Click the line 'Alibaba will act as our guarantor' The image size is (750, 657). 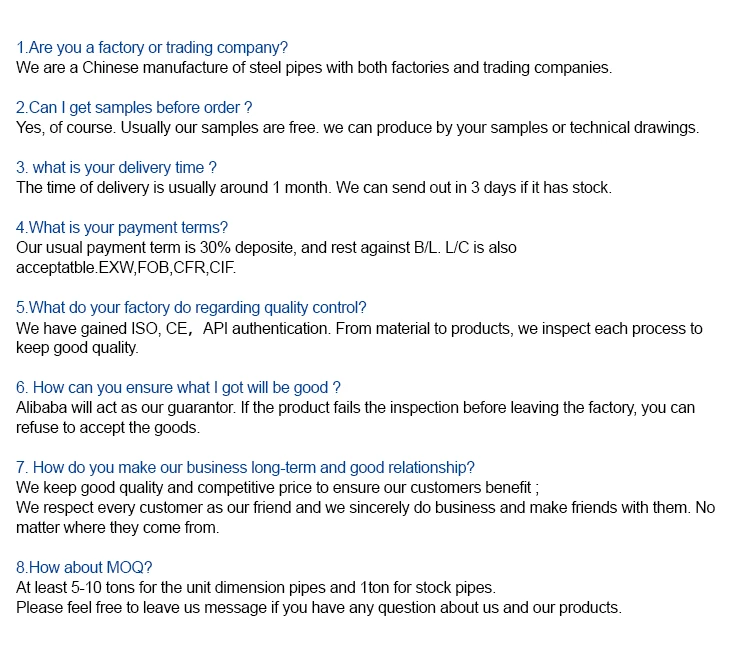tap(355, 408)
